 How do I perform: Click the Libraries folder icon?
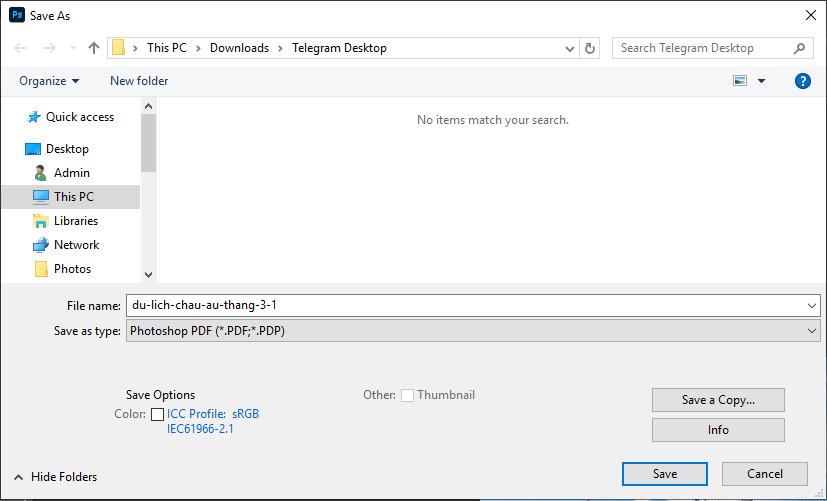41,221
